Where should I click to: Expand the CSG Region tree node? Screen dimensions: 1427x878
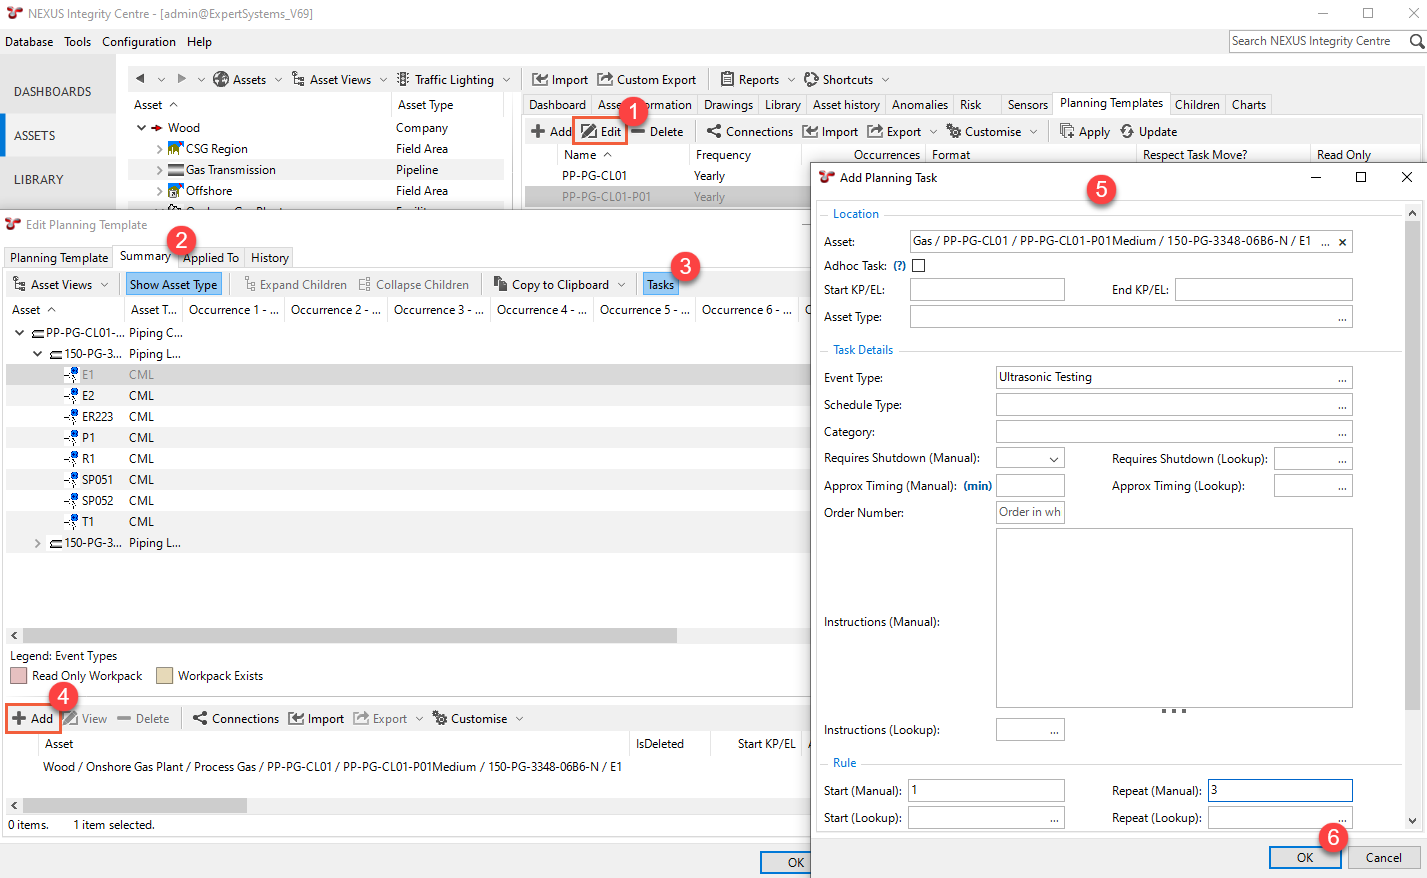point(159,148)
